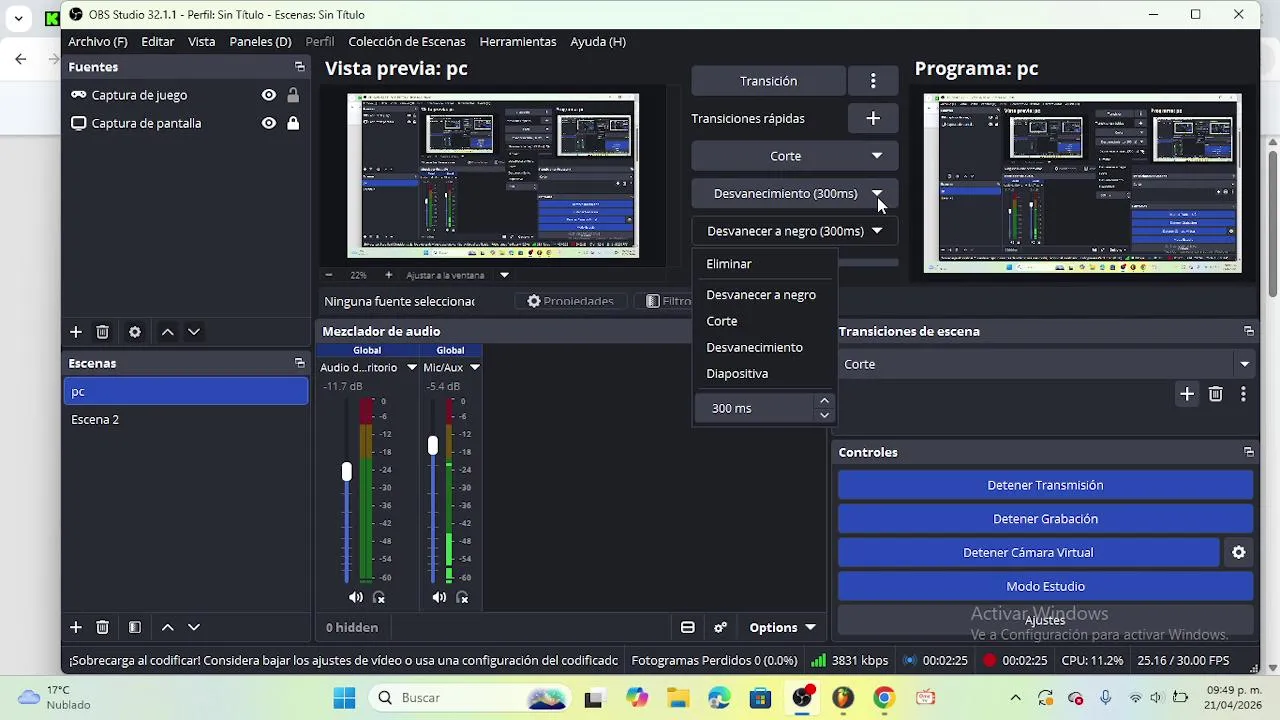Open scene filters icon in Escenas toolbar
1280x720 pixels.
[135, 627]
